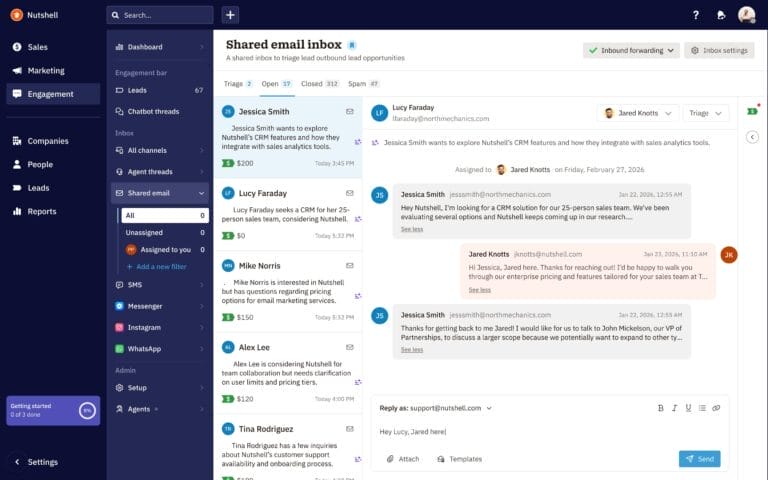The image size is (768, 480).
Task: Click the Messenger icon
Action: (x=119, y=306)
